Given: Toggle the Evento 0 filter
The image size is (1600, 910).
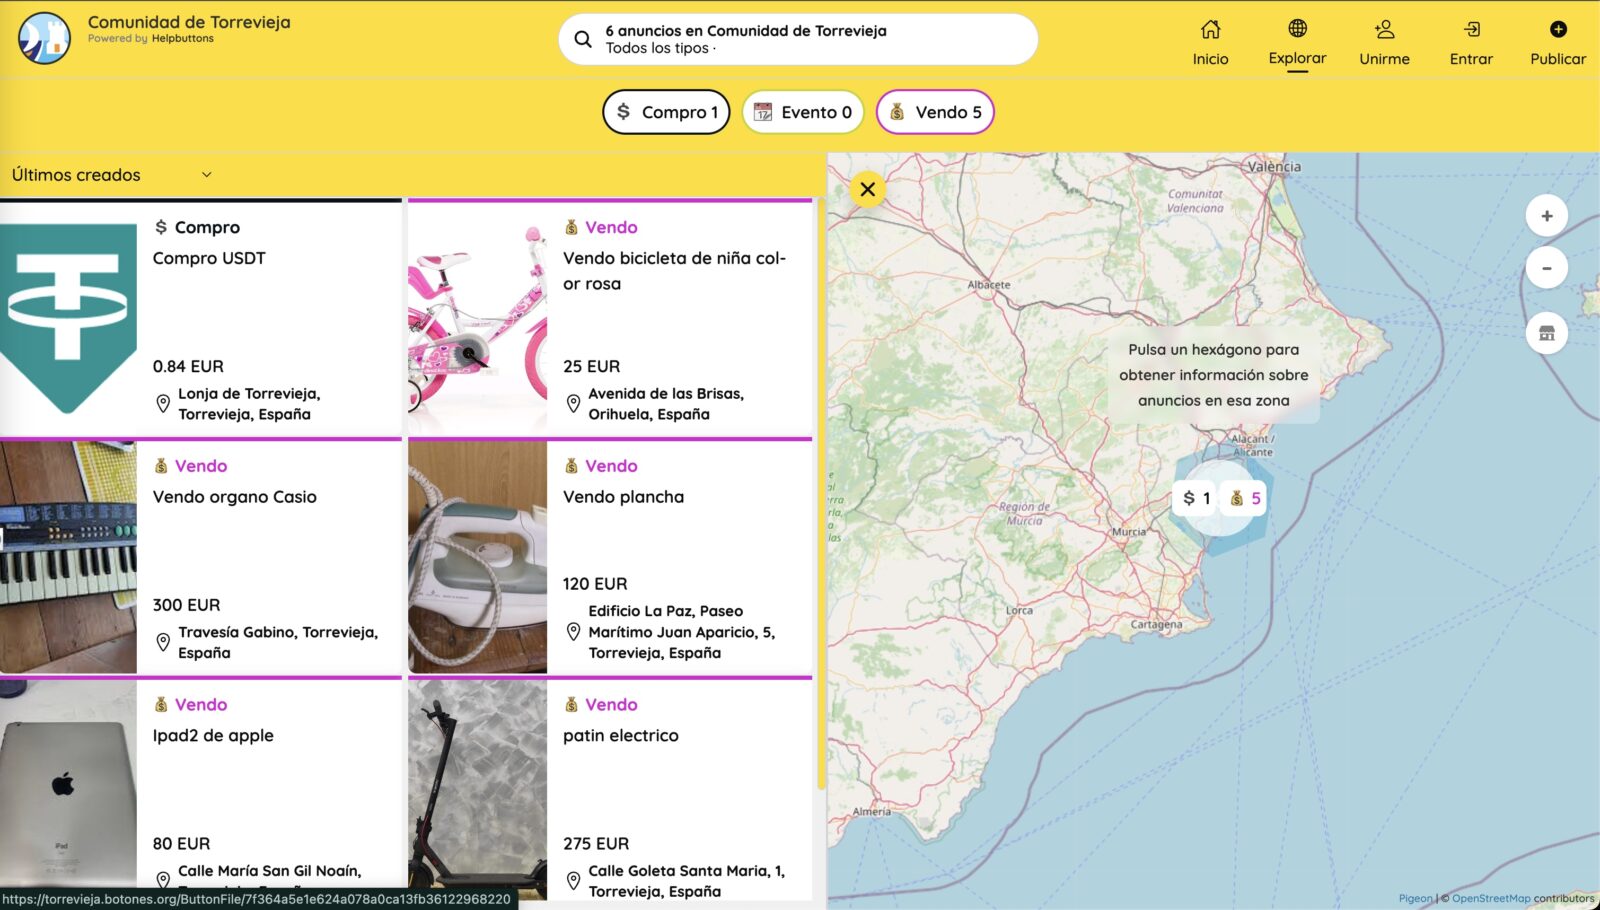Looking at the screenshot, I should [803, 112].
